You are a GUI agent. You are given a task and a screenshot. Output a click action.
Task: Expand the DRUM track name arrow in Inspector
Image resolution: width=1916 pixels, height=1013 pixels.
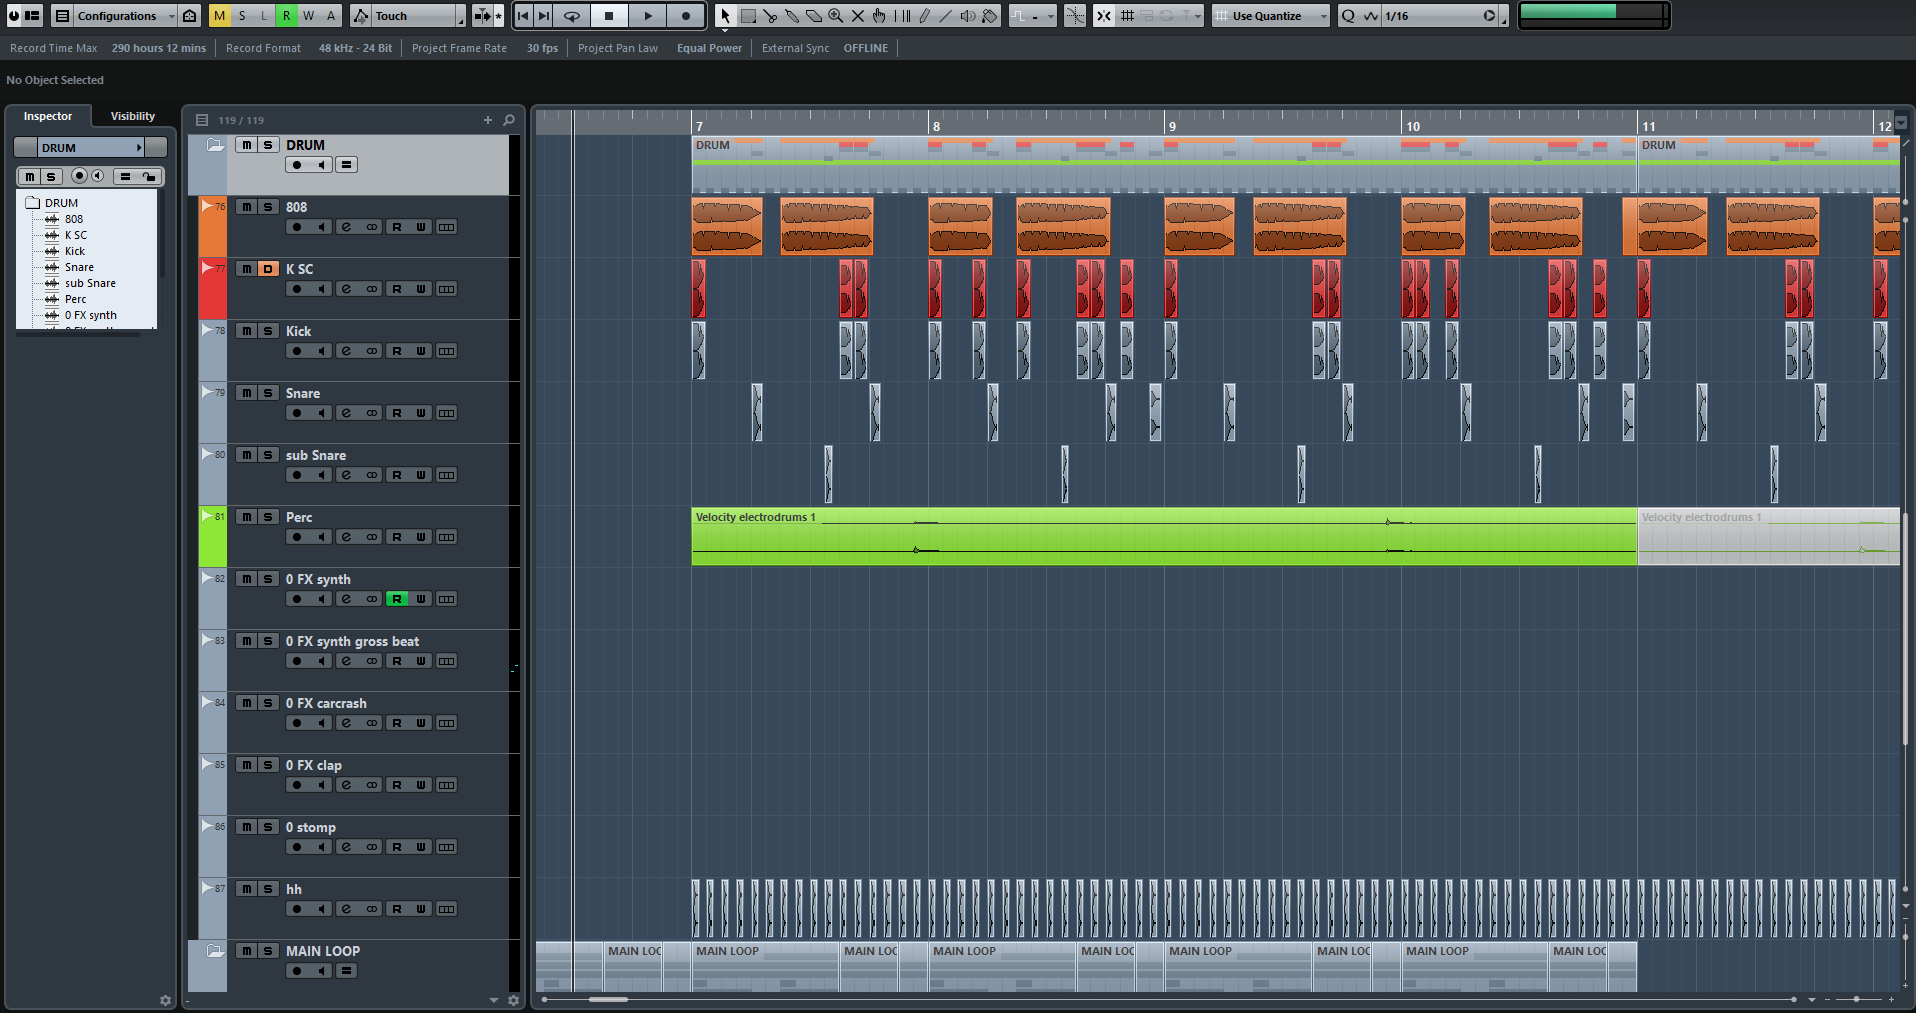click(x=139, y=148)
